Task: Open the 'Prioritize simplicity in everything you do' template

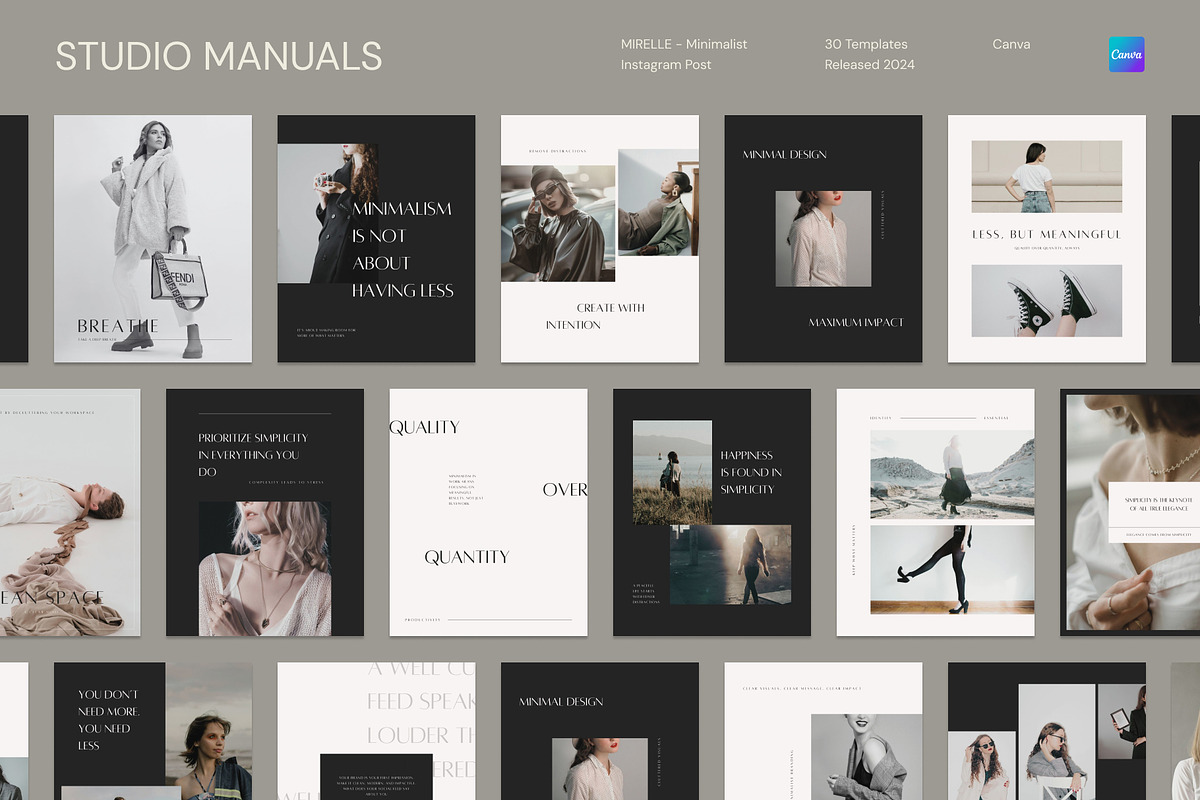Action: click(x=265, y=513)
